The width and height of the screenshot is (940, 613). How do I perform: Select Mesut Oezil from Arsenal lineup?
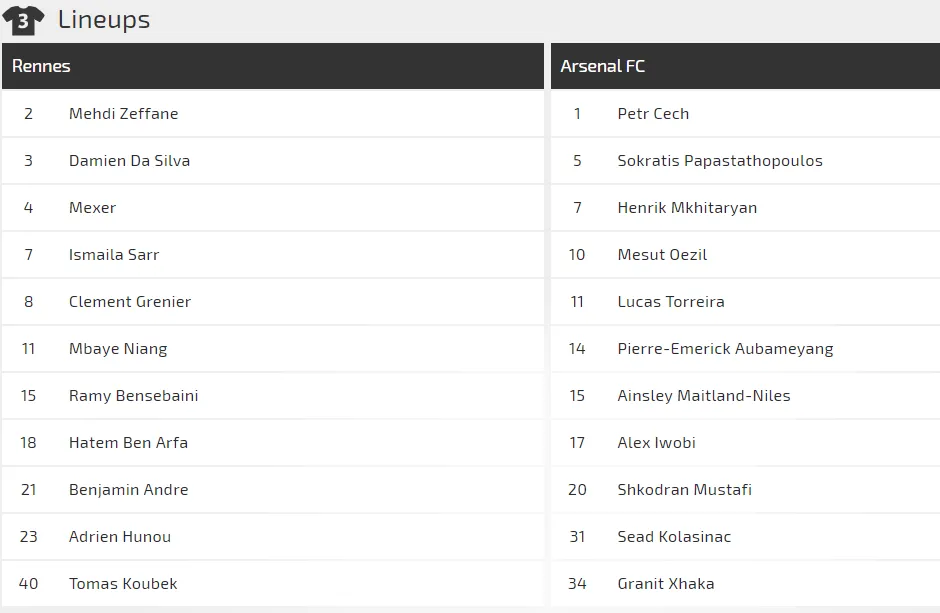pyautogui.click(x=662, y=255)
